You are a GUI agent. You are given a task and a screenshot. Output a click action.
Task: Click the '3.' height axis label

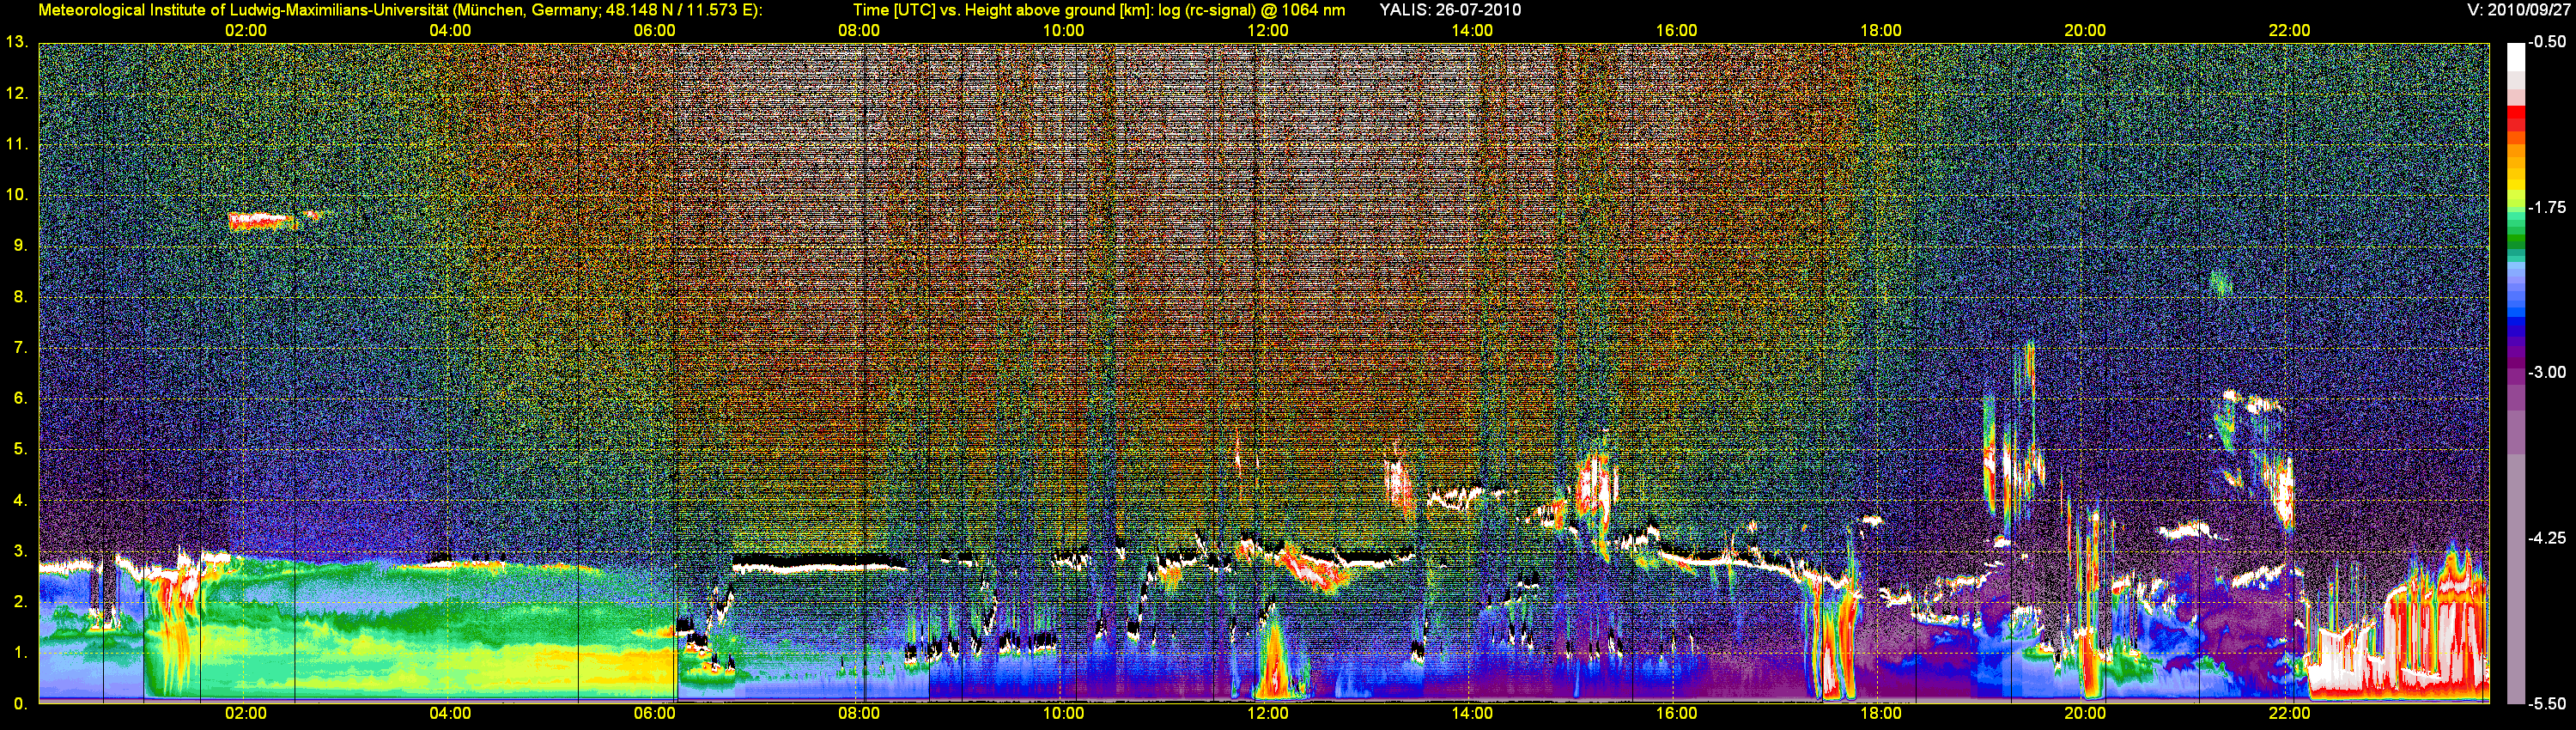tap(20, 552)
